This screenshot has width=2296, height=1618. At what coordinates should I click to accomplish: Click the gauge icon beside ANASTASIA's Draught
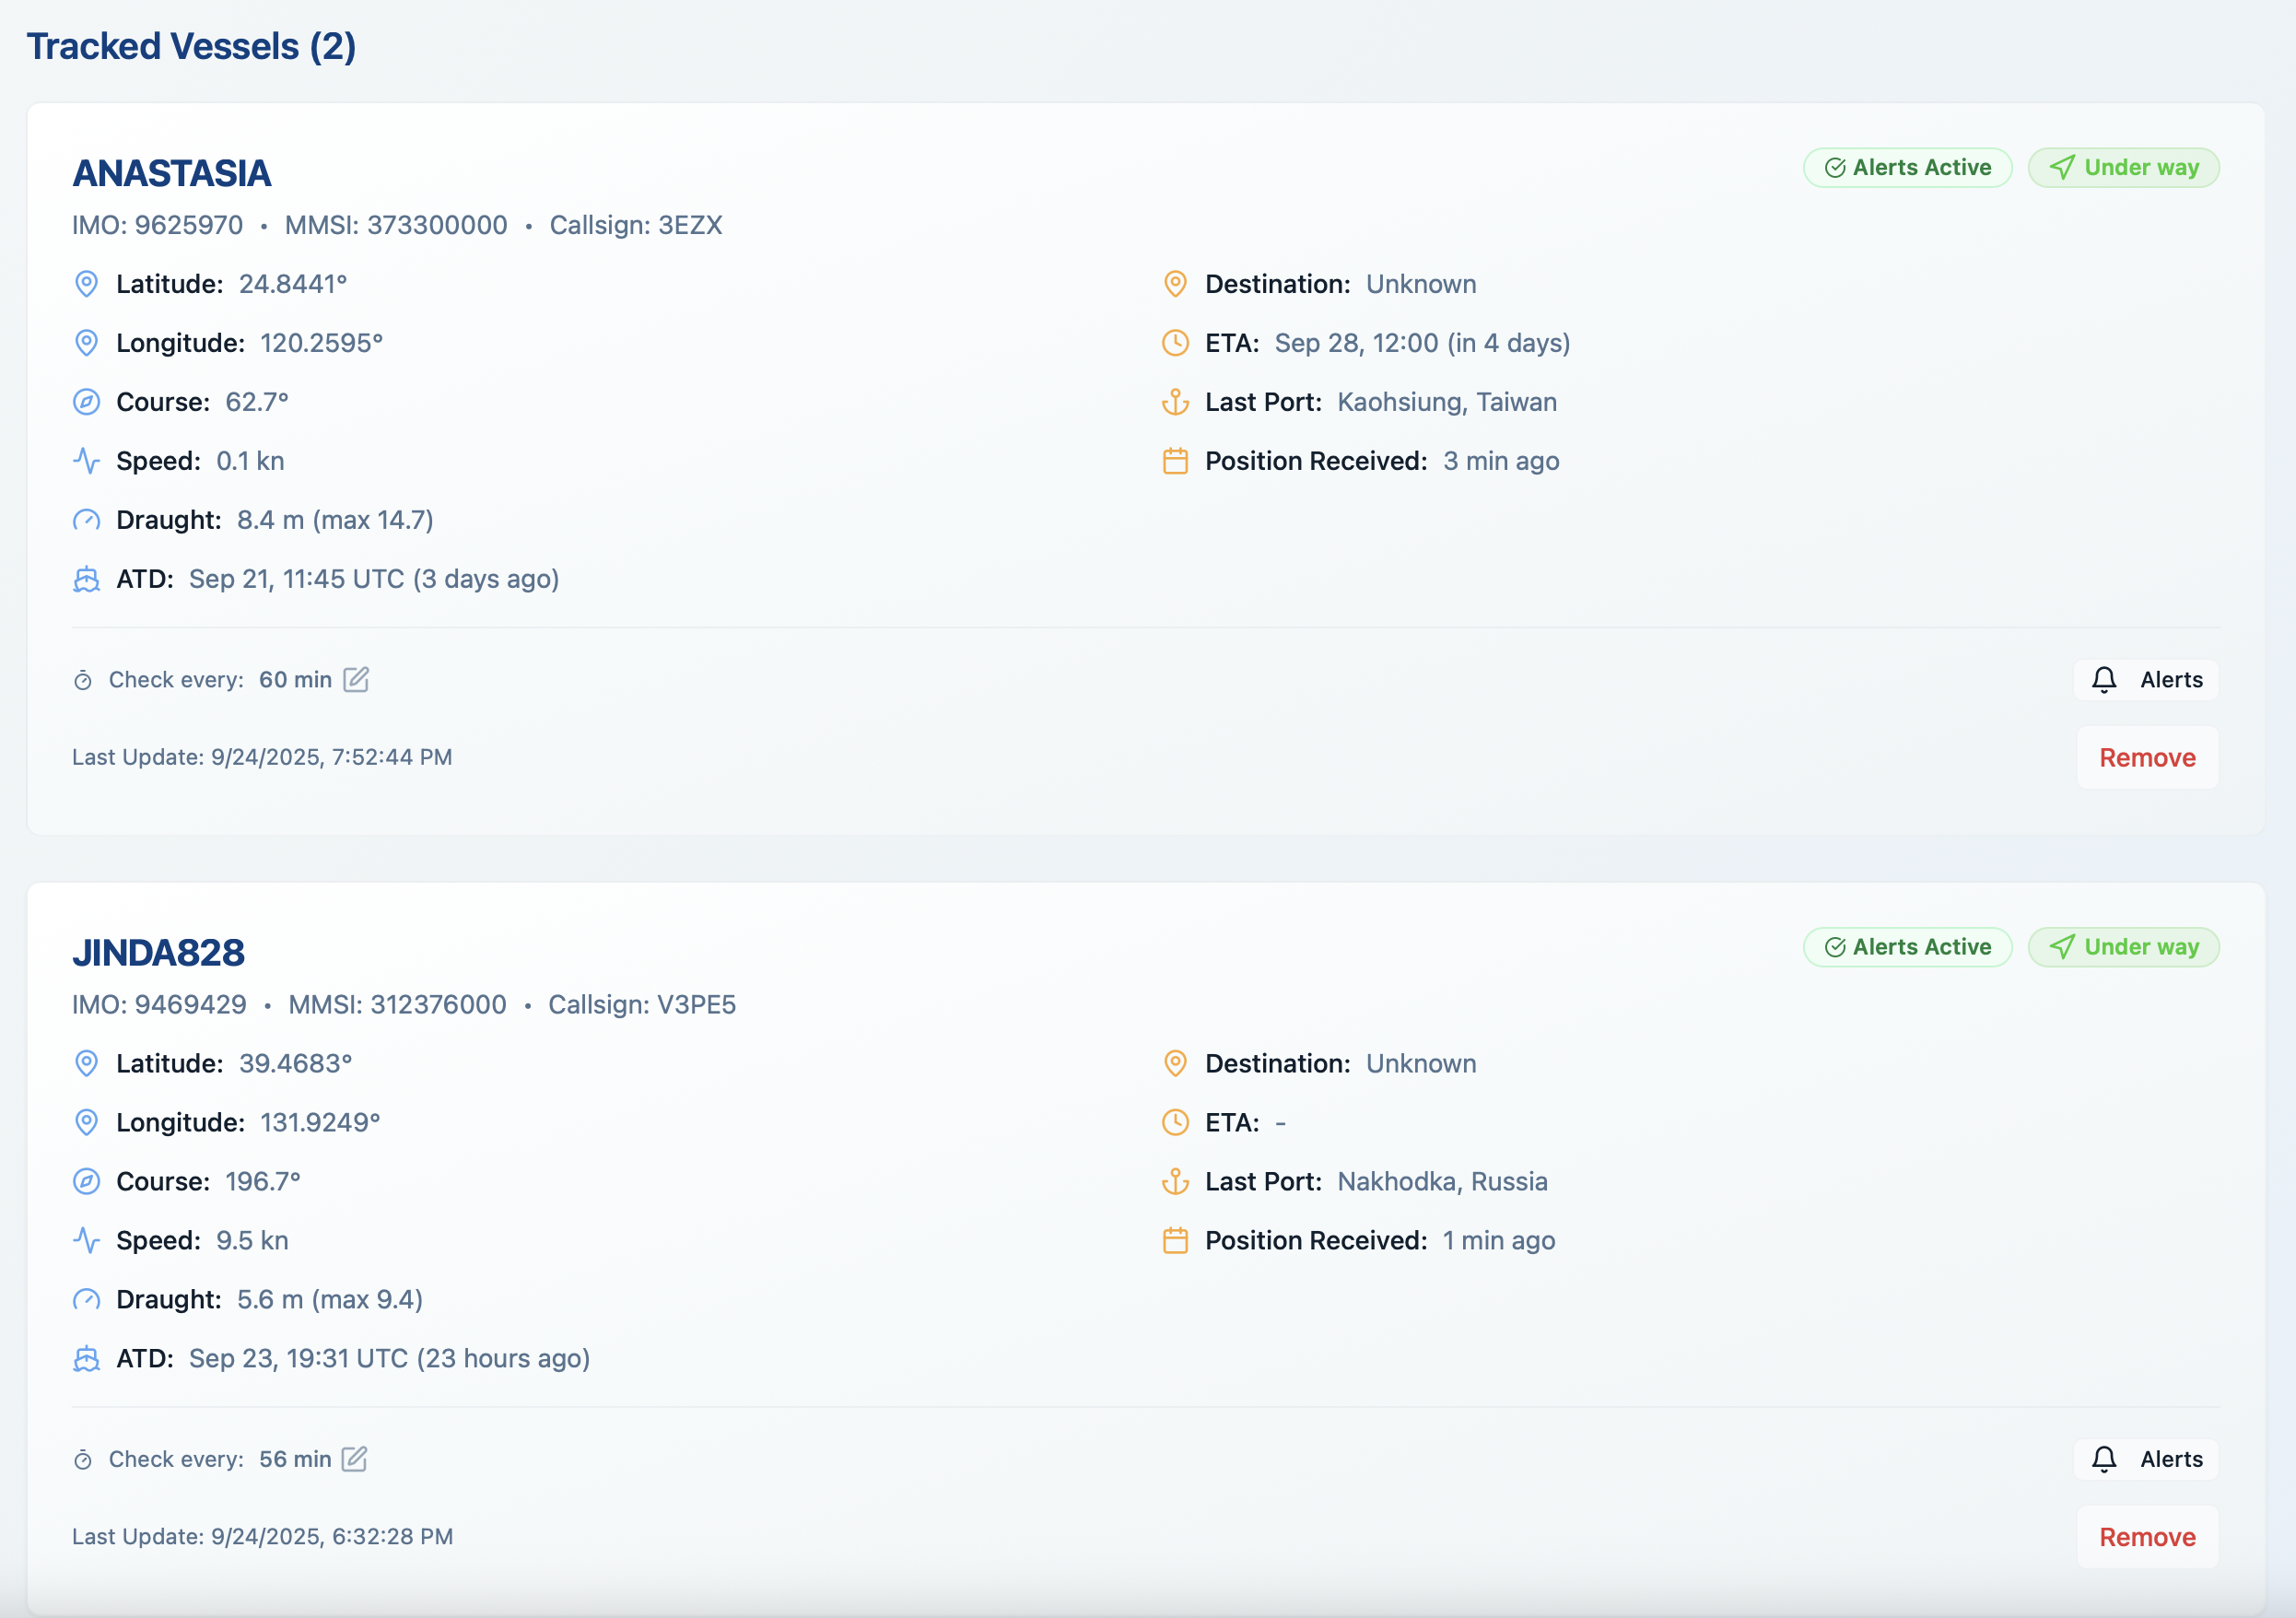click(87, 520)
